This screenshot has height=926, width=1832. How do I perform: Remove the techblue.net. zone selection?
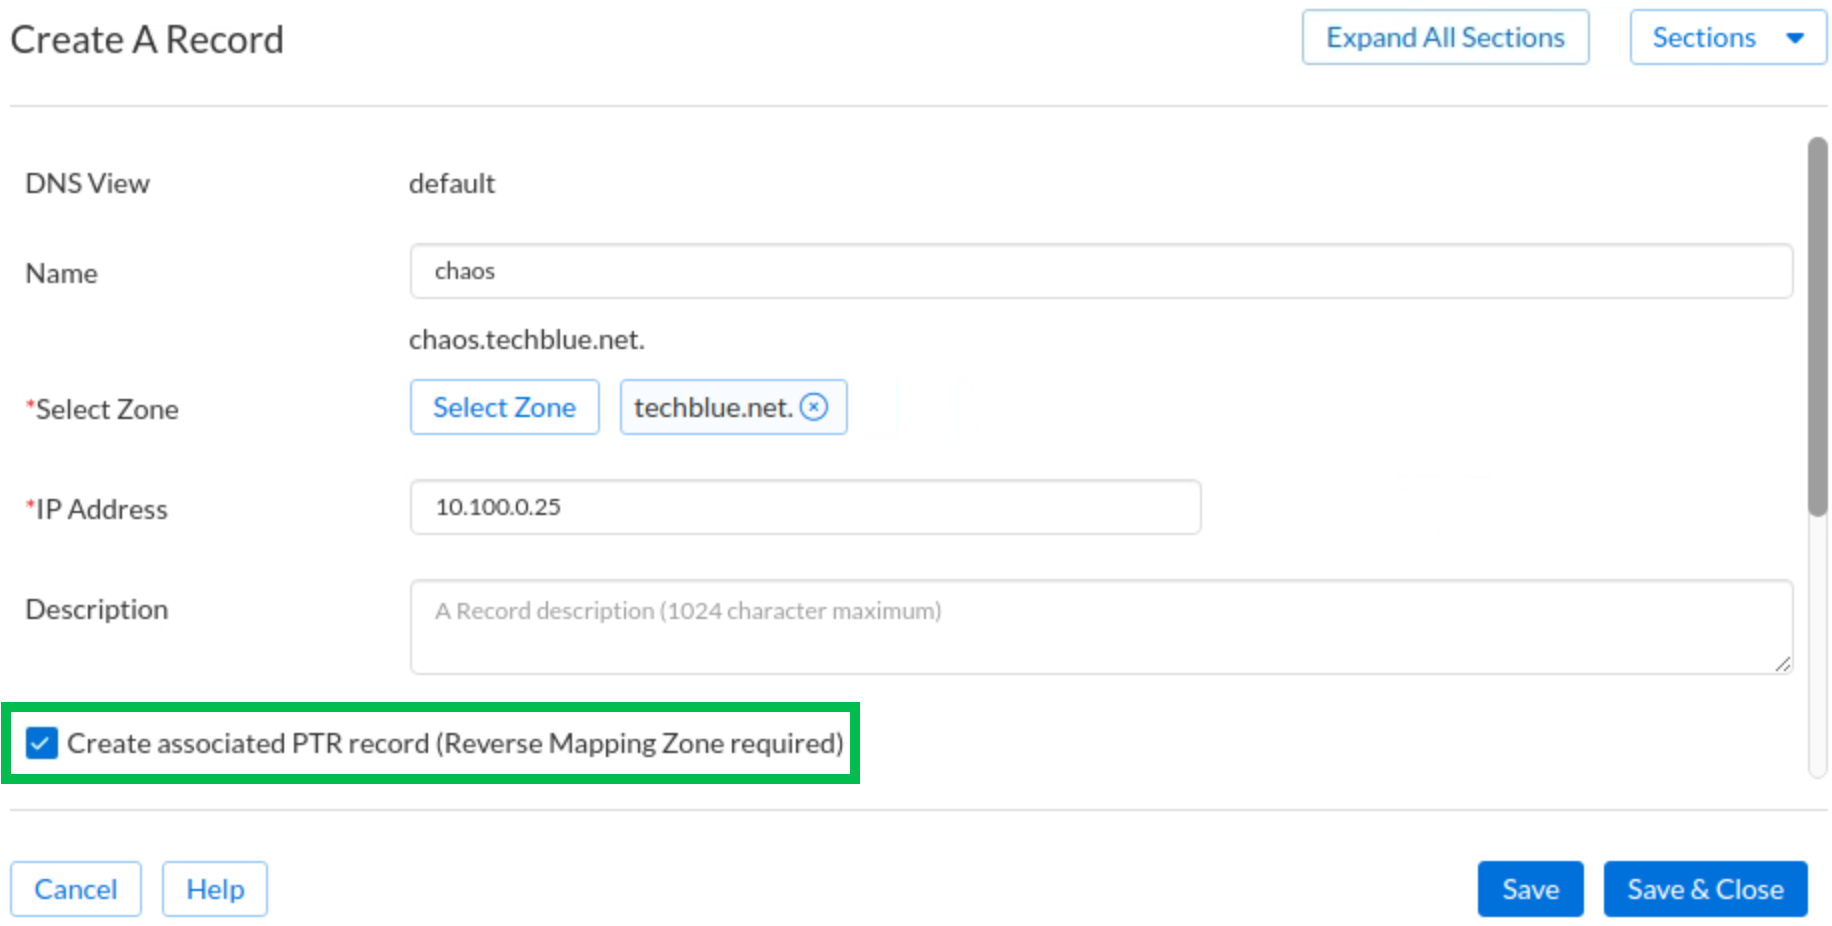pyautogui.click(x=814, y=407)
